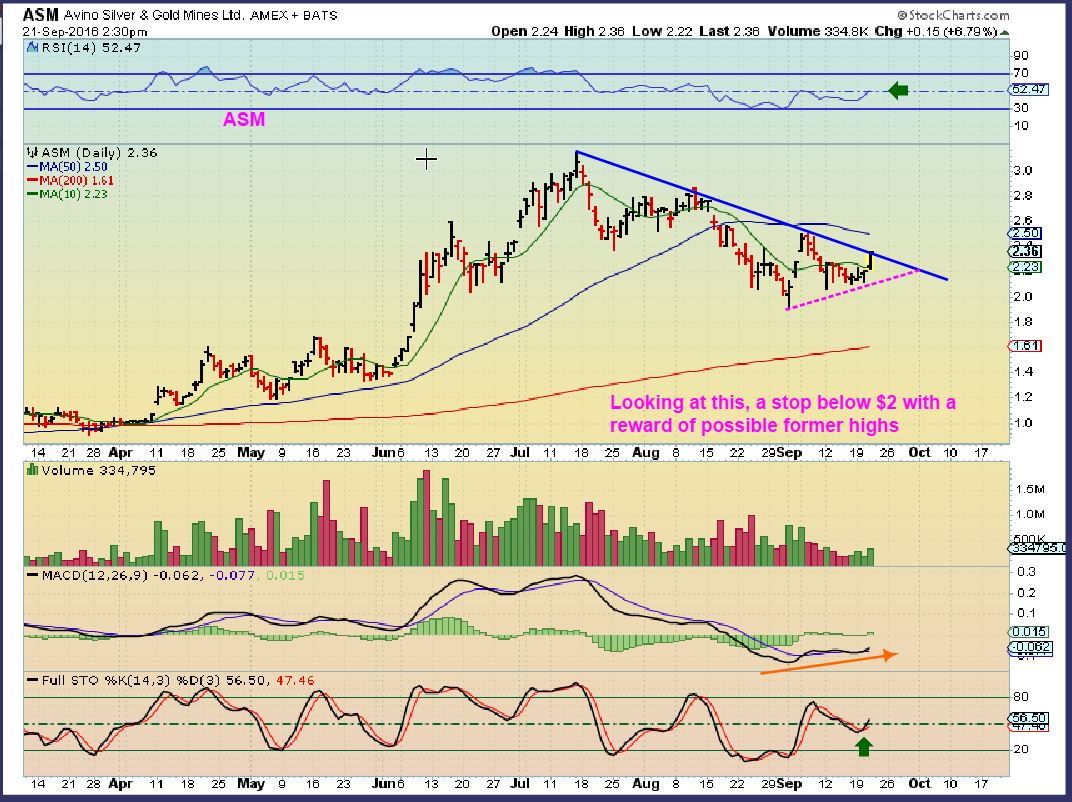Select the MA(10) 2.23 legend entry
1072x802 pixels.
[67, 194]
